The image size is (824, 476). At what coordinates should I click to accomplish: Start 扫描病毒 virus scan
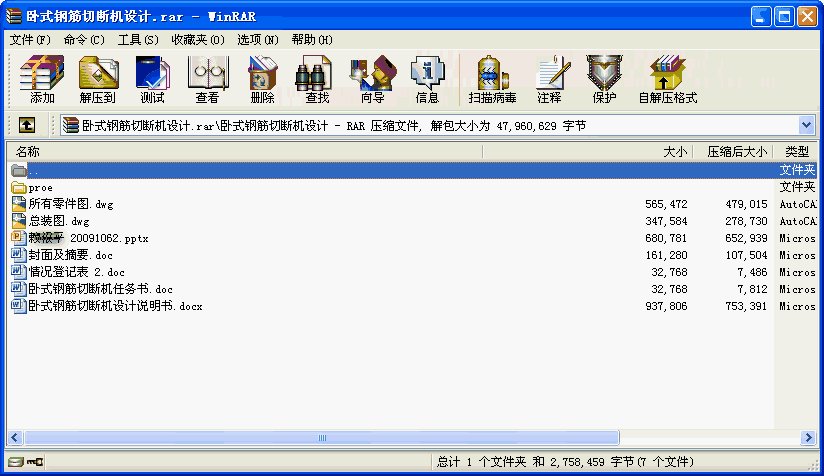tap(490, 80)
